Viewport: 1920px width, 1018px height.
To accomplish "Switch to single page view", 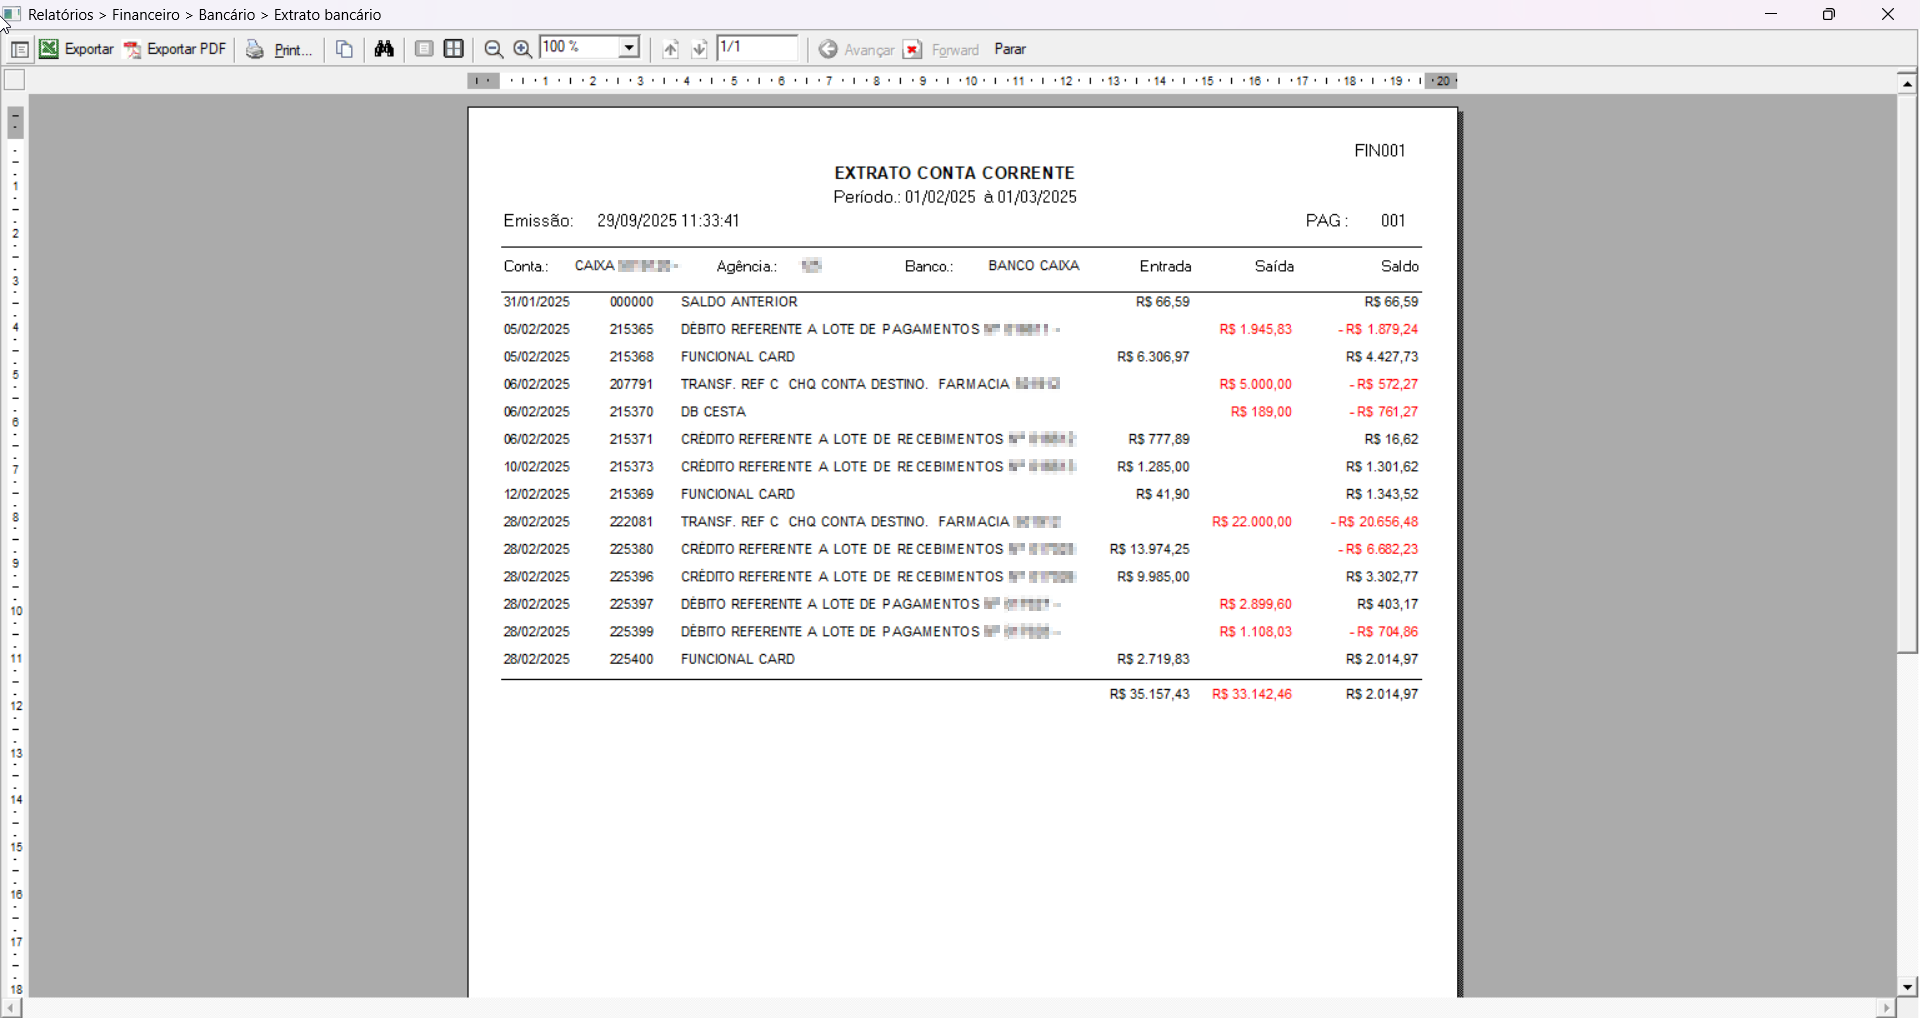I will tap(424, 49).
